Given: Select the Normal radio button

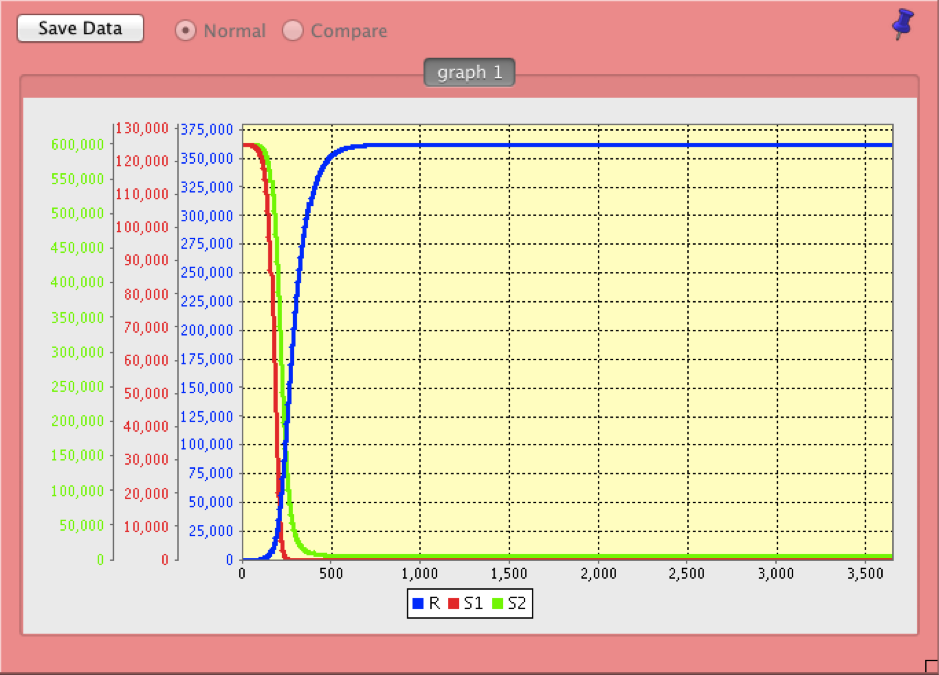Looking at the screenshot, I should click(x=185, y=31).
